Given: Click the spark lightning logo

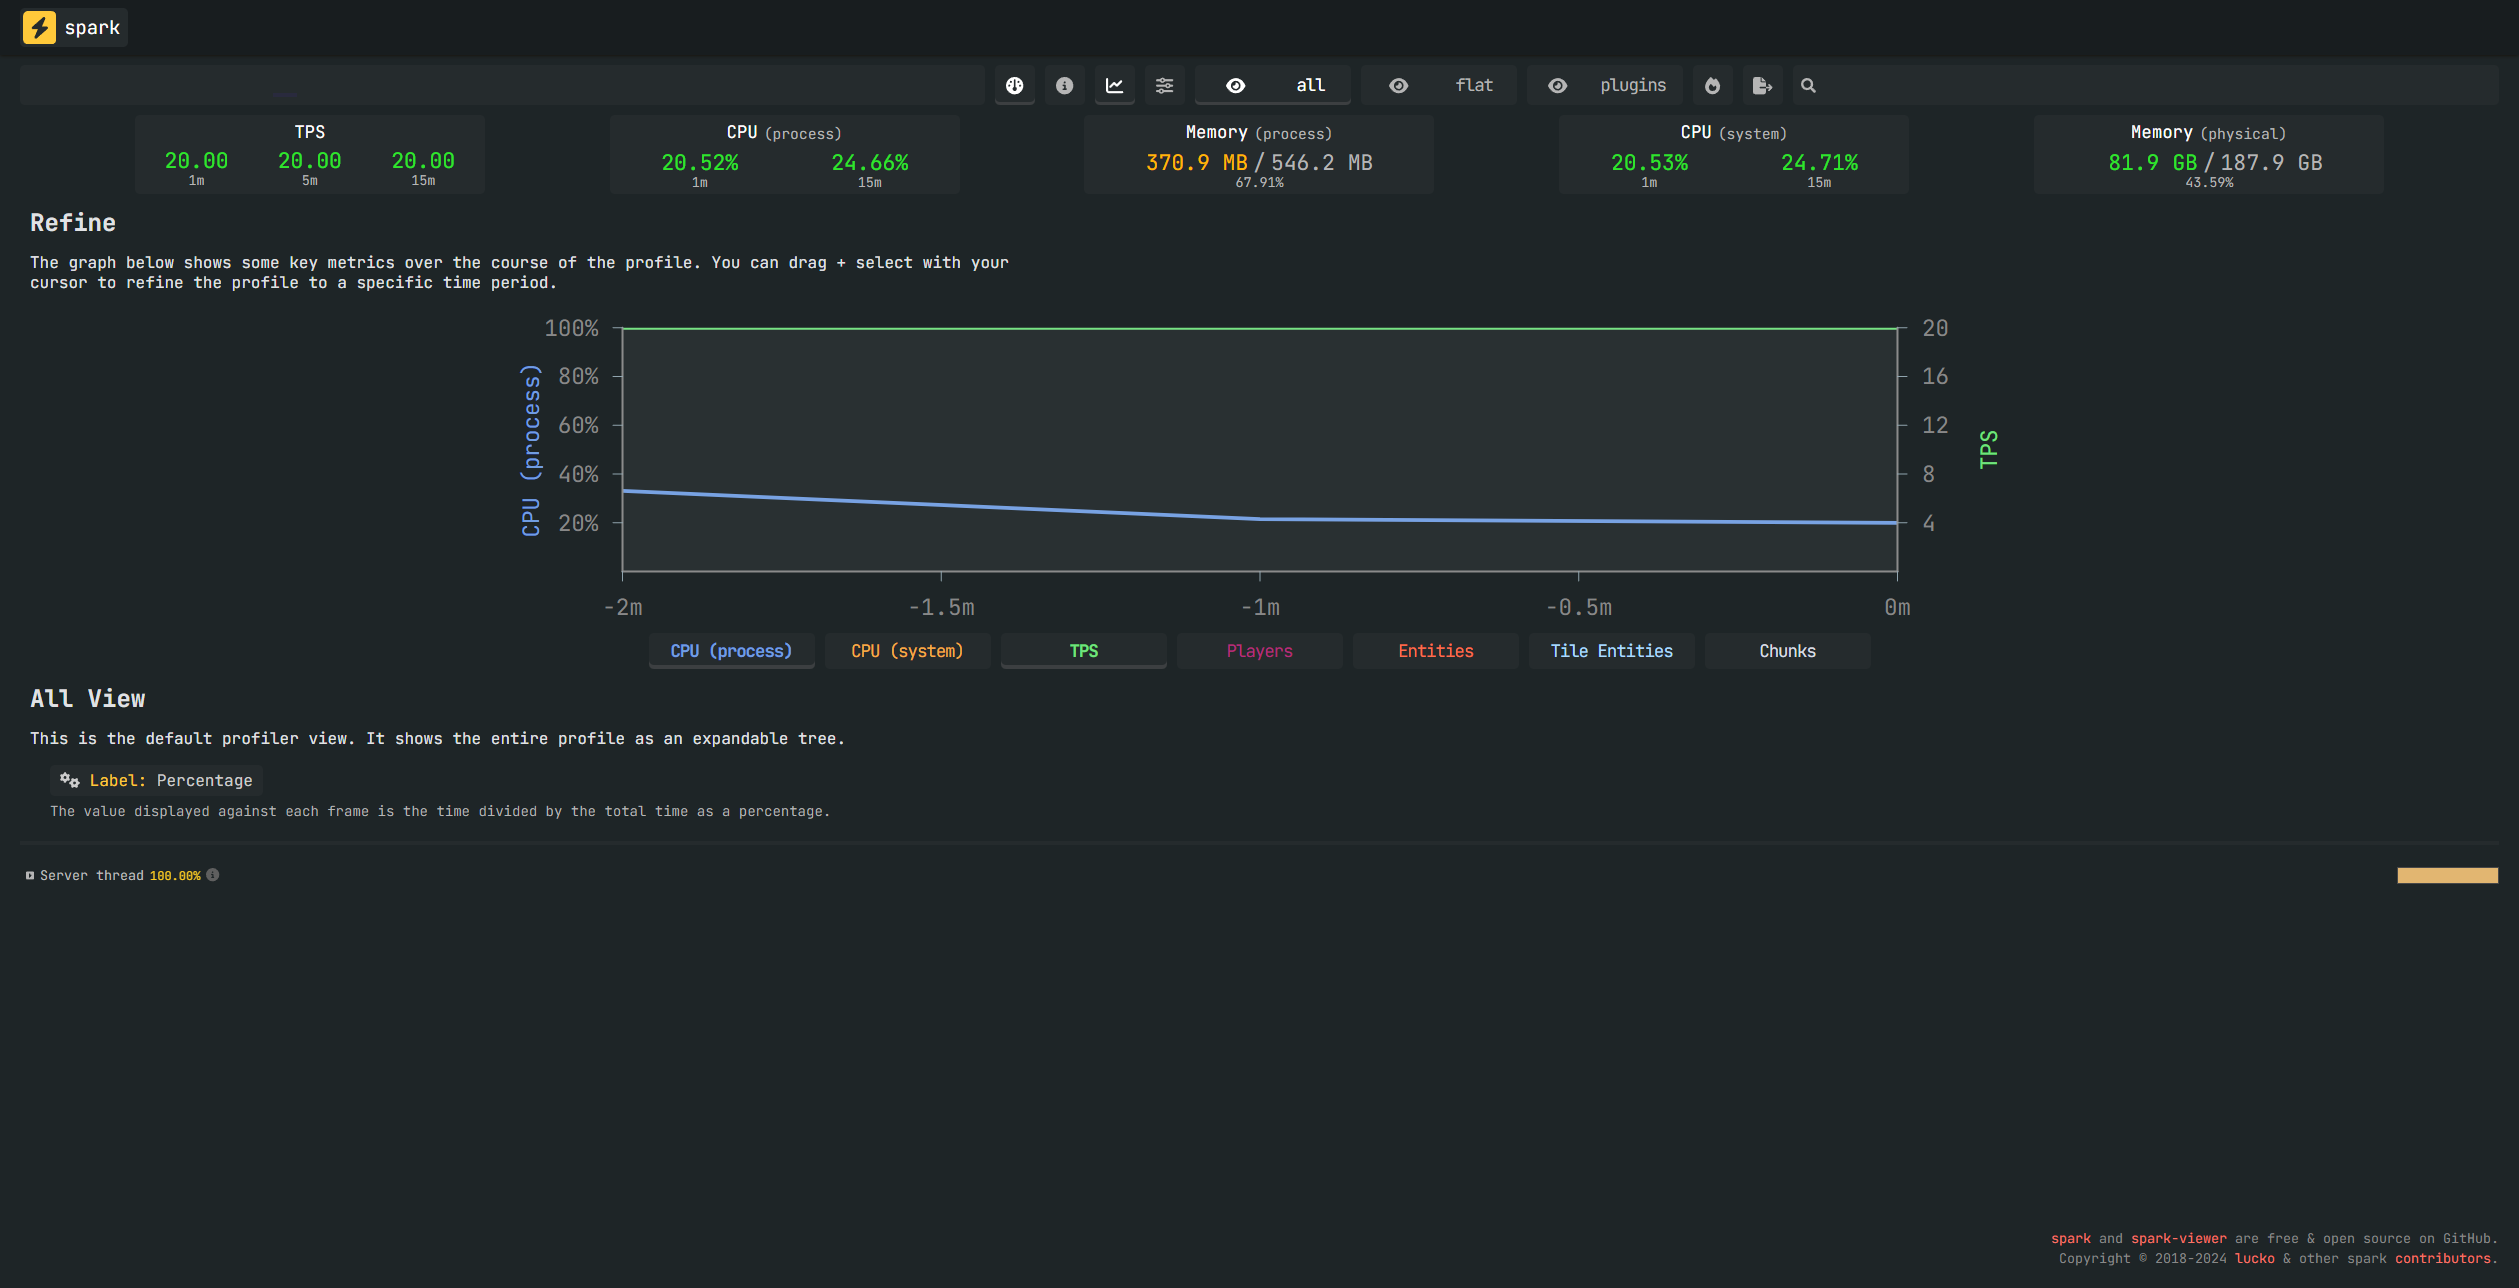Looking at the screenshot, I should pos(40,27).
